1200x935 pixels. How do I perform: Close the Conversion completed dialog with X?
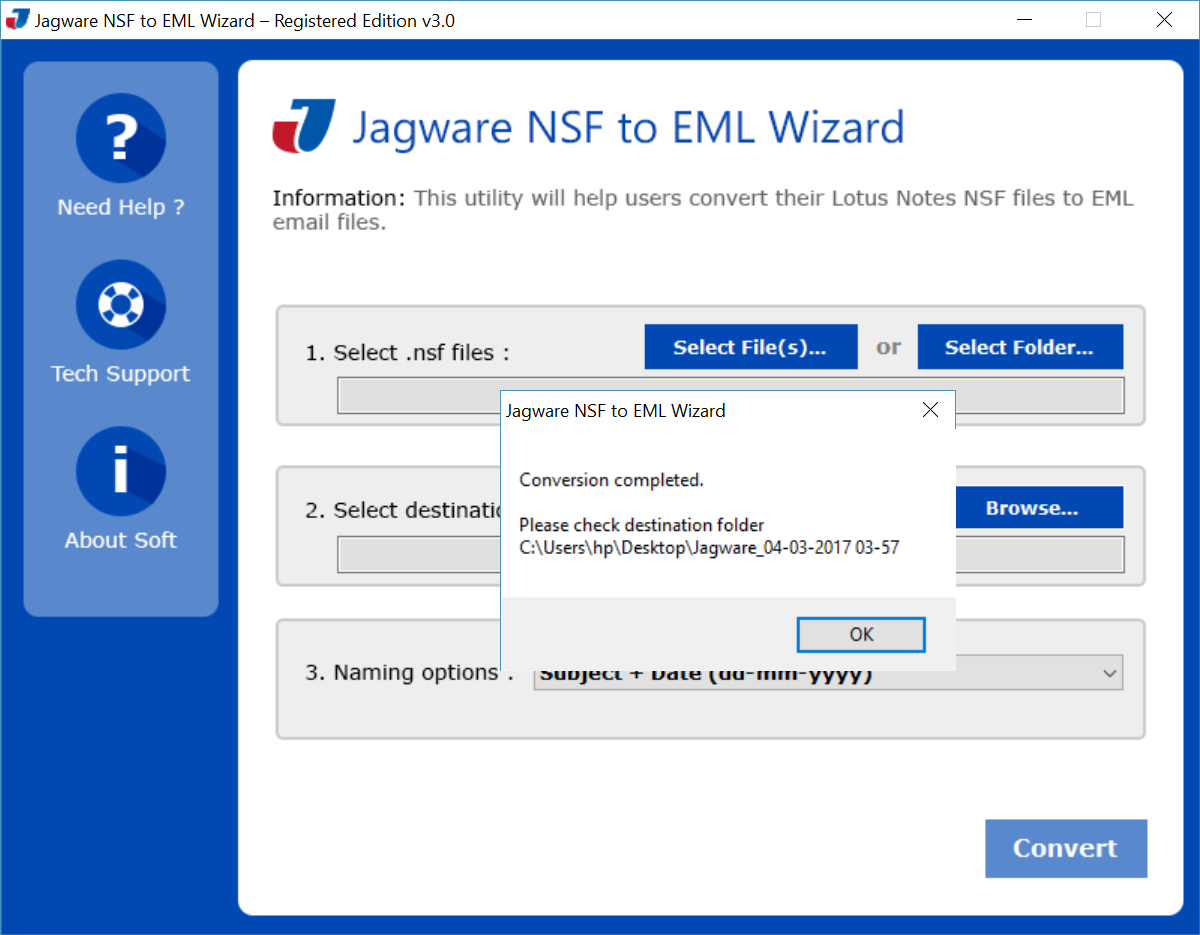point(930,410)
